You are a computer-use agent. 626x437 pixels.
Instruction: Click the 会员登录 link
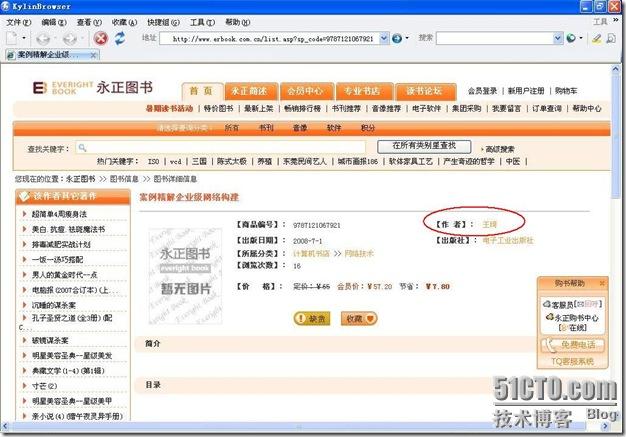click(x=482, y=91)
